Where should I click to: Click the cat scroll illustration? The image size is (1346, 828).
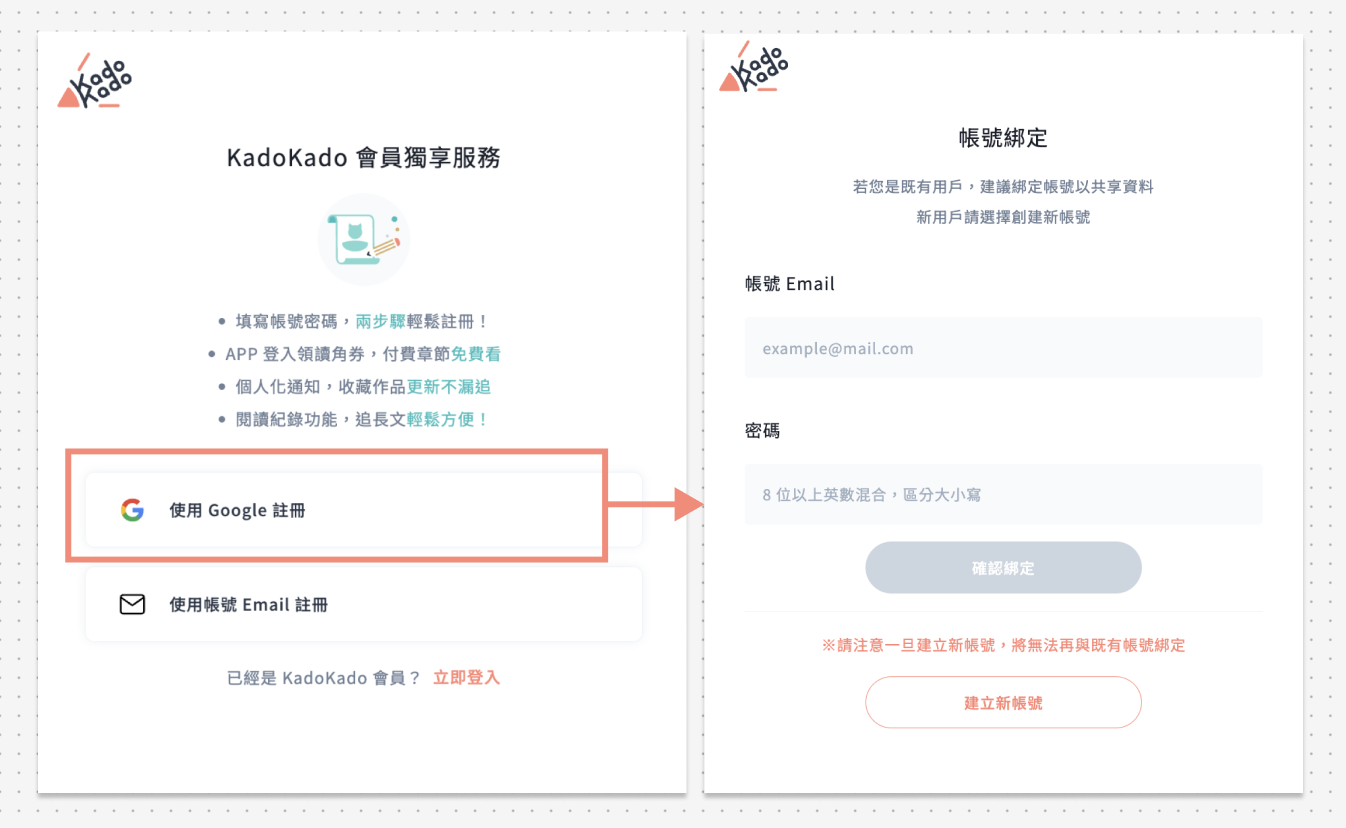pos(363,240)
